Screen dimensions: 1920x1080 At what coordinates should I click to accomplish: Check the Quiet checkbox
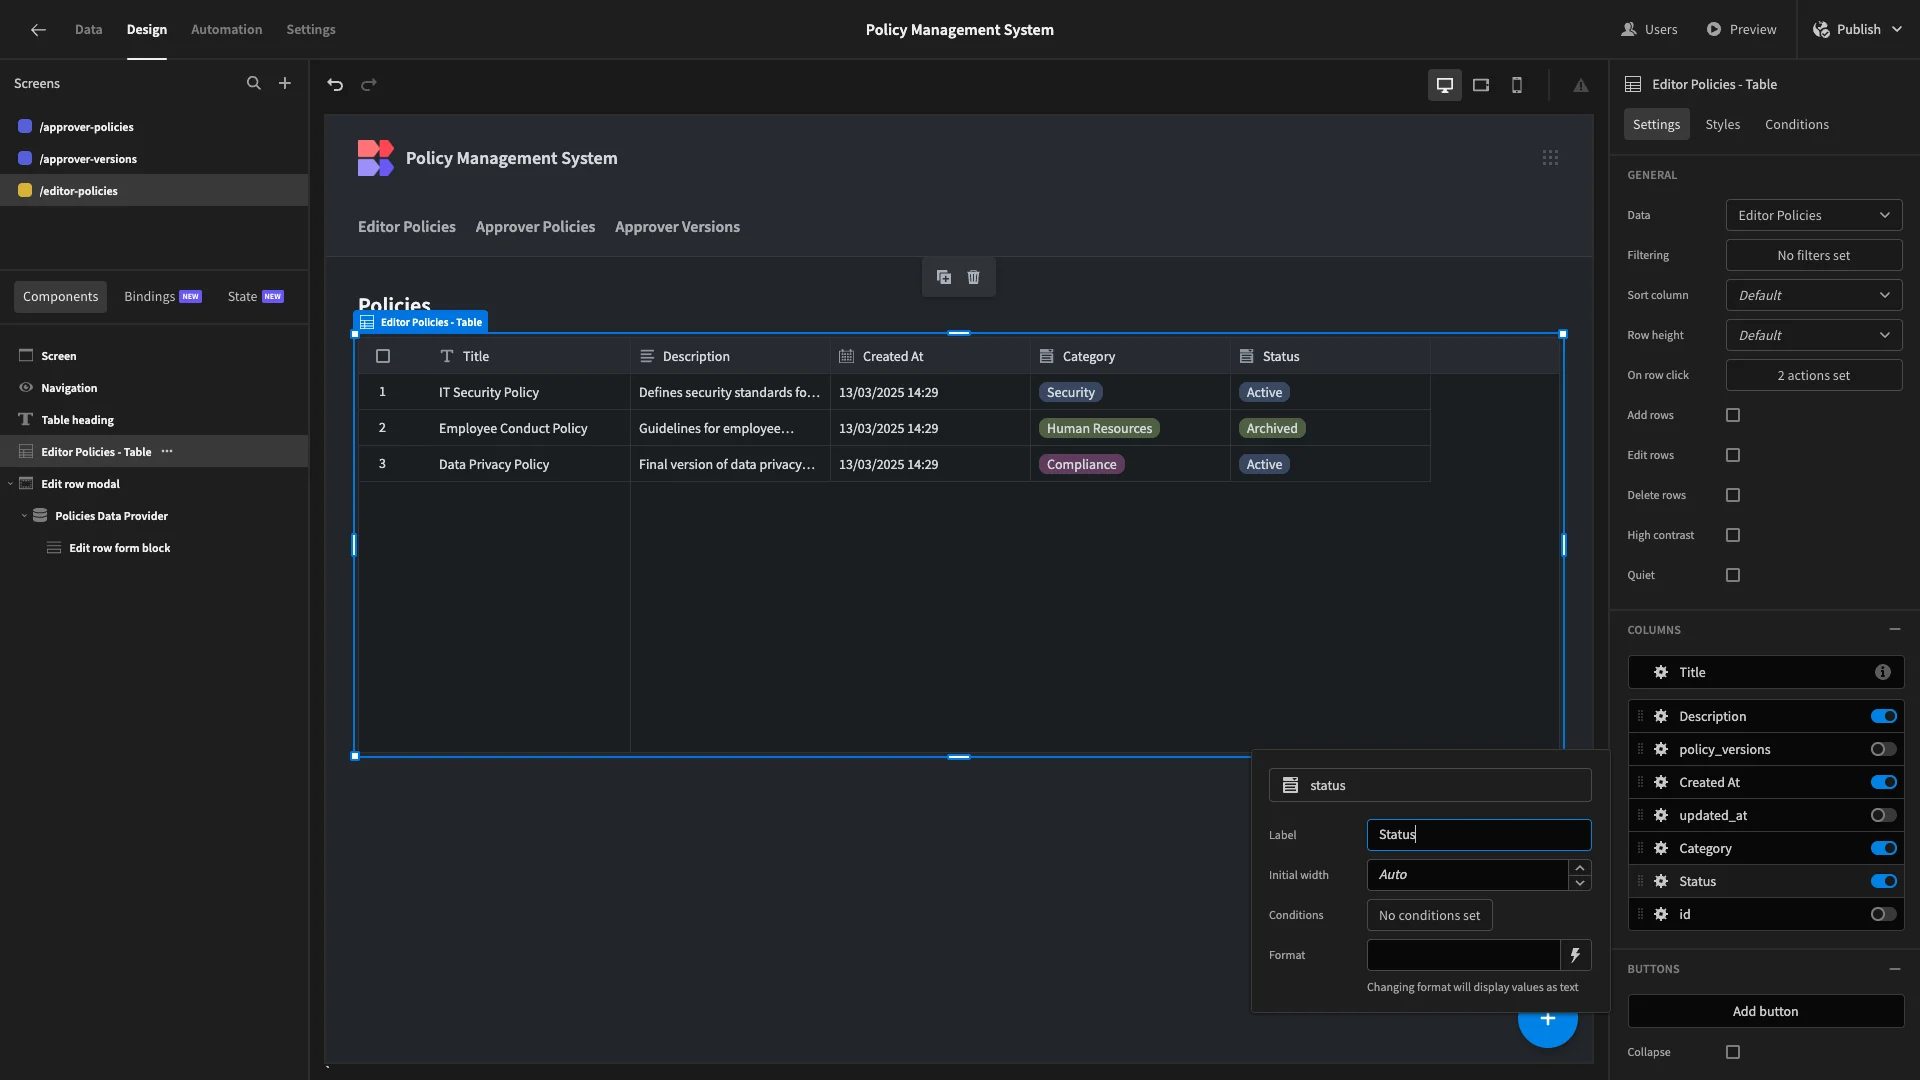coord(1733,575)
